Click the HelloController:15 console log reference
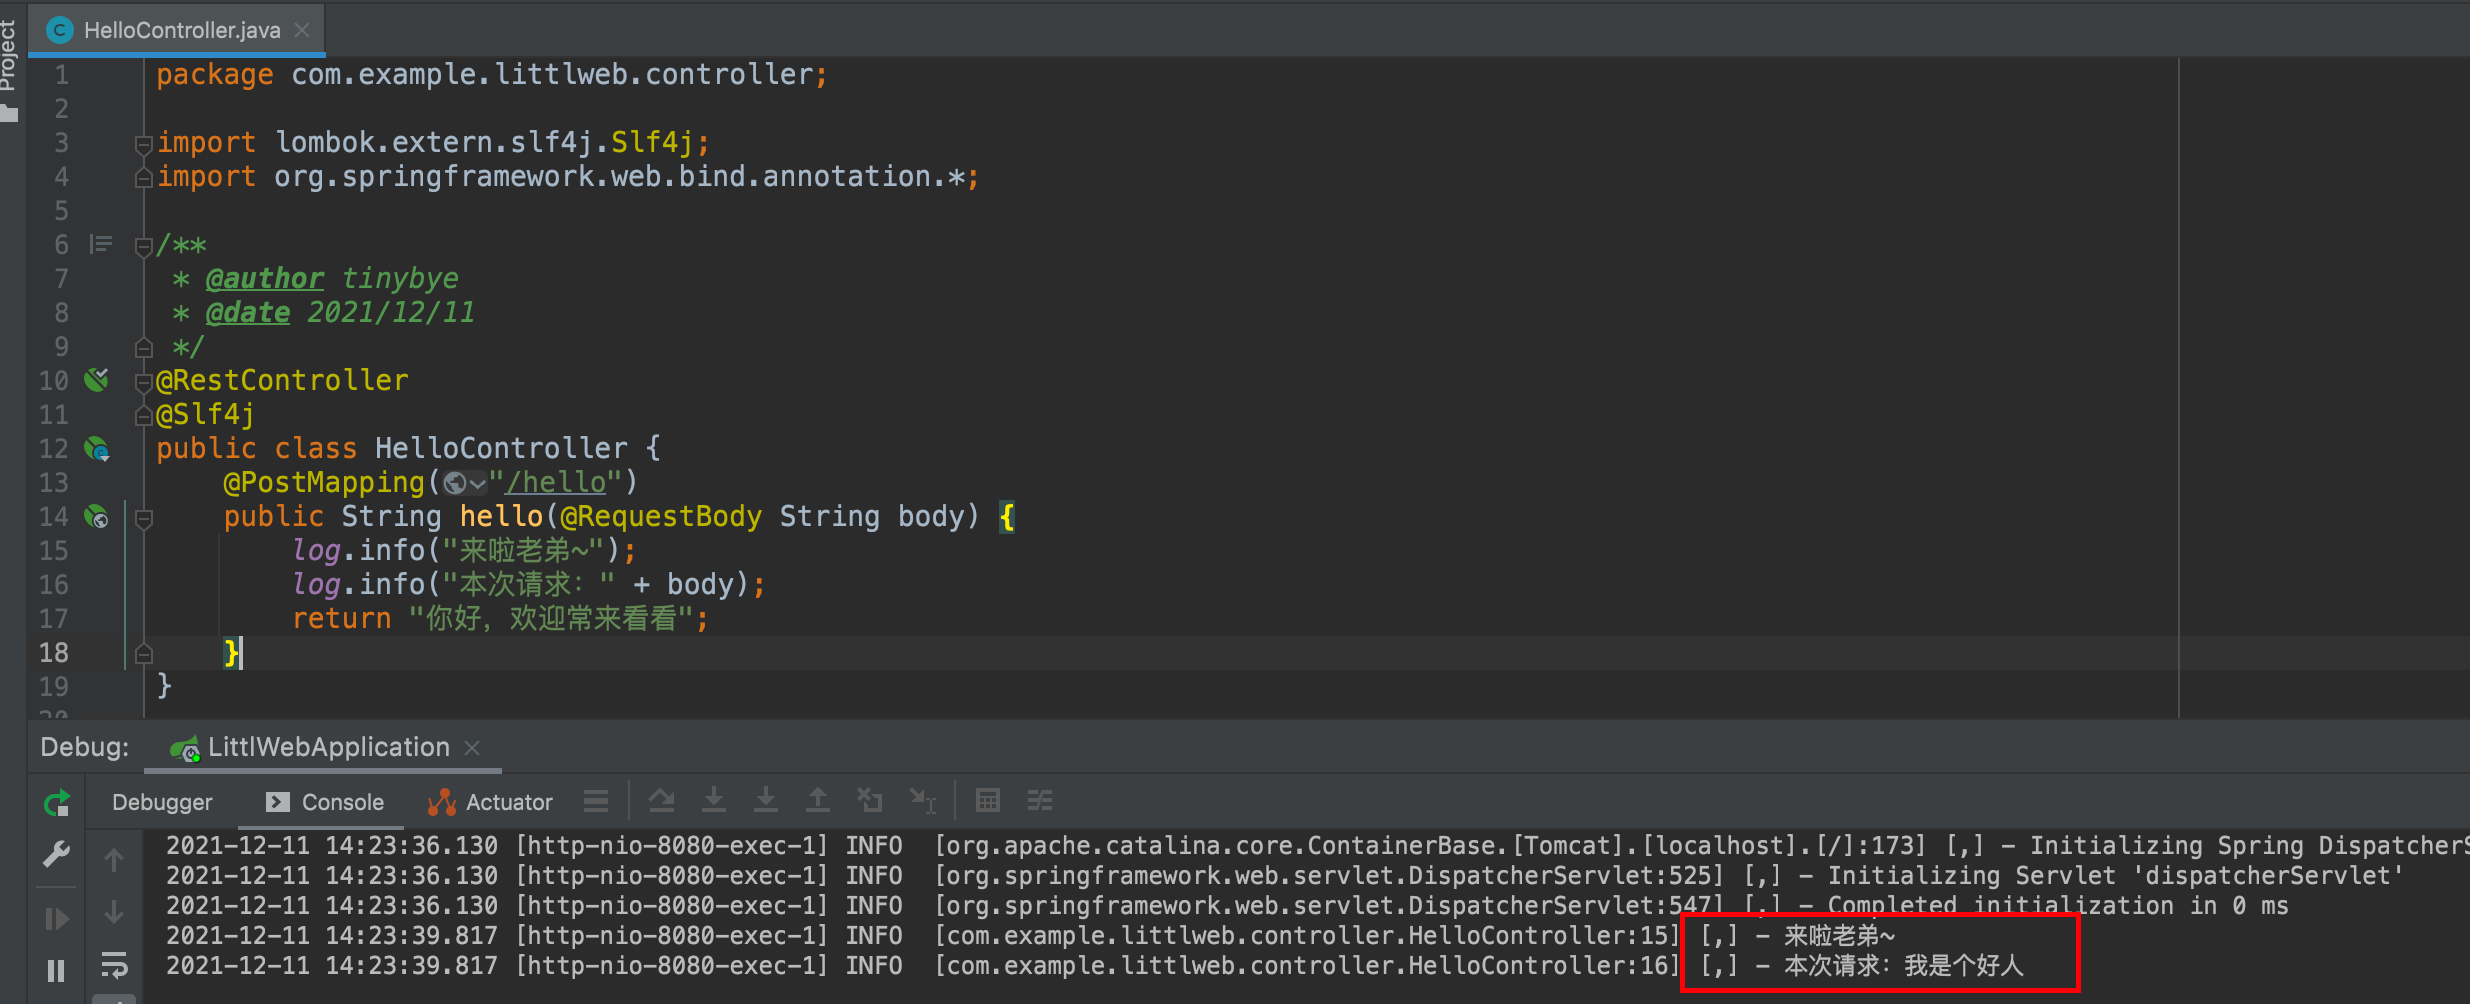This screenshot has width=2470, height=1004. (x=1307, y=936)
